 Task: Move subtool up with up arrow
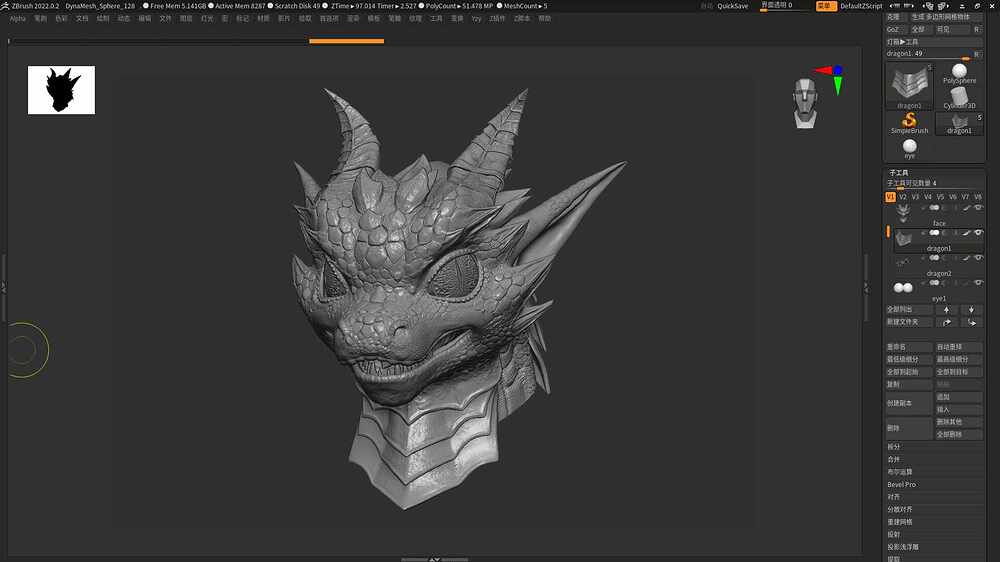click(x=946, y=309)
